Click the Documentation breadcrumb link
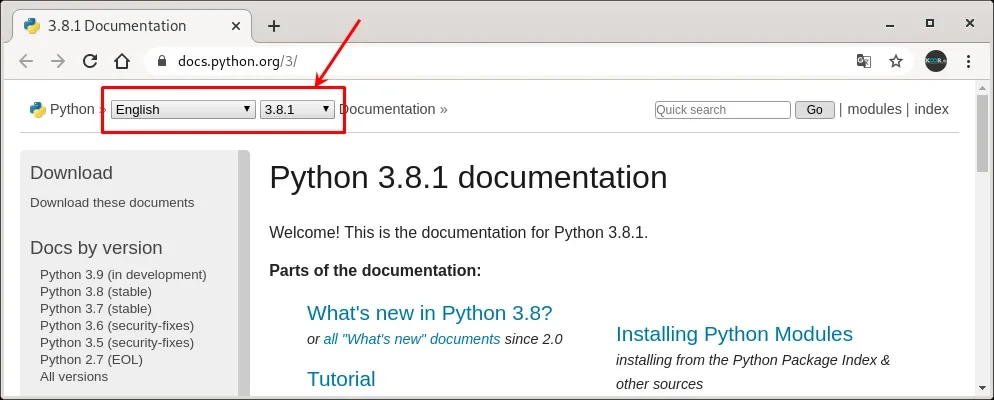This screenshot has width=994, height=400. [387, 109]
